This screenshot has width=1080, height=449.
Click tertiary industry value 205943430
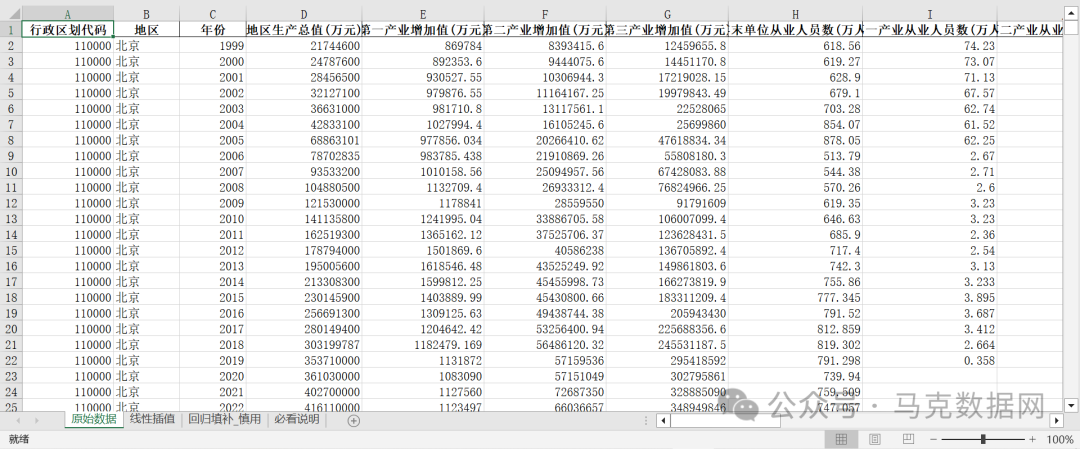click(667, 313)
